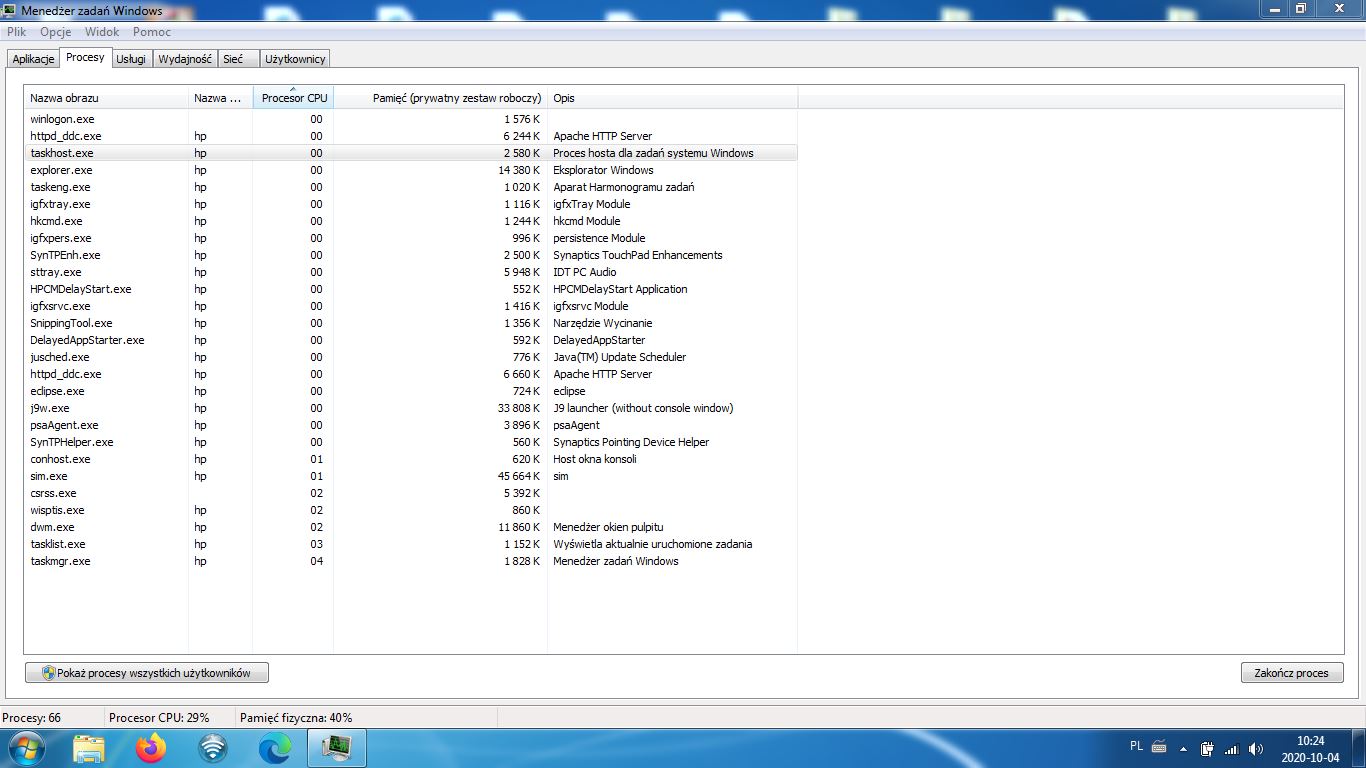Click the Task Manager taskbar icon
This screenshot has width=1366, height=768.
(336, 747)
